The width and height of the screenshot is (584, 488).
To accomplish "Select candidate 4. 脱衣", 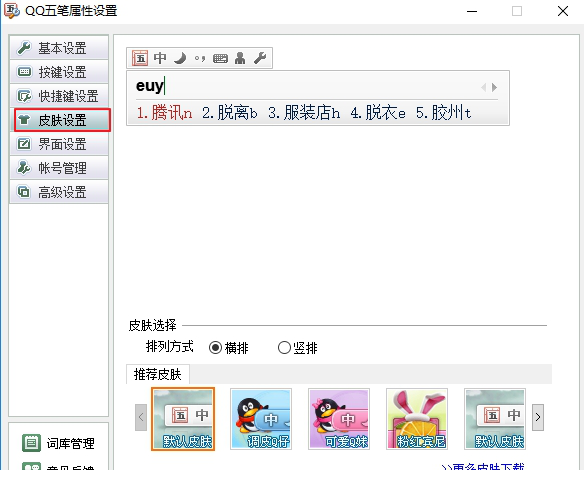I will tap(378, 113).
